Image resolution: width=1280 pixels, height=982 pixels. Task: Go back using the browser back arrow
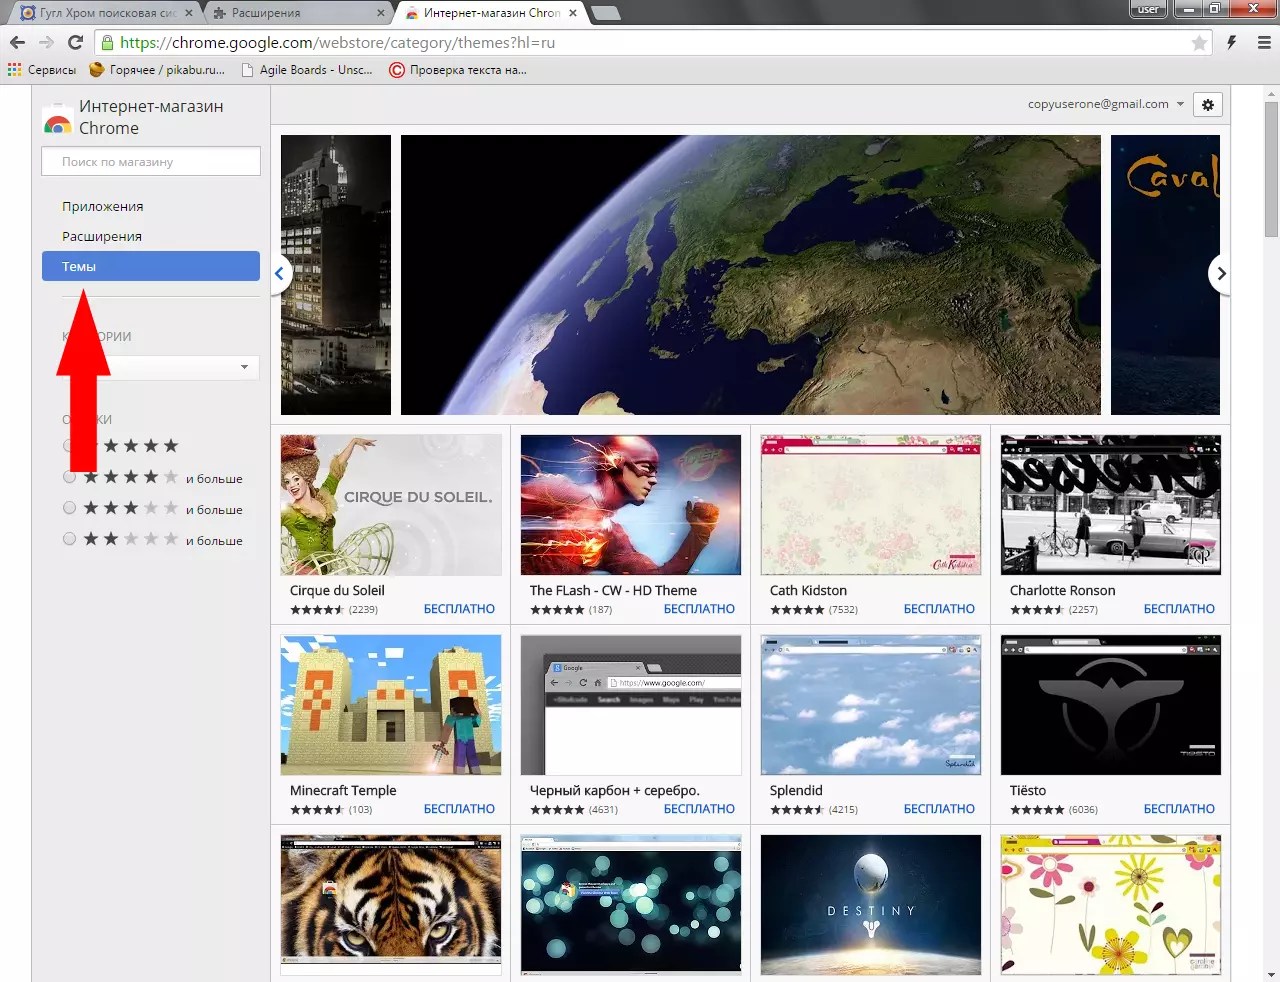tap(17, 42)
